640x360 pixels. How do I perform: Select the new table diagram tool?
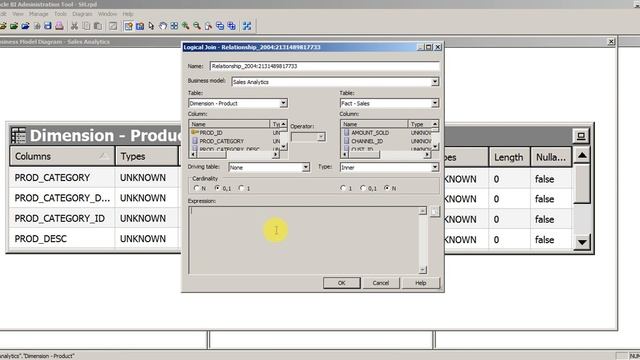(128, 26)
